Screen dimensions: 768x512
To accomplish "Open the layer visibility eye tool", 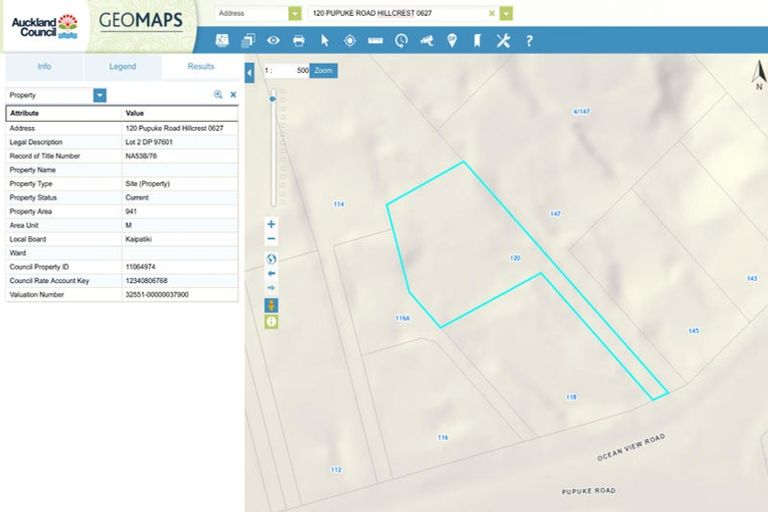I will pos(273,40).
